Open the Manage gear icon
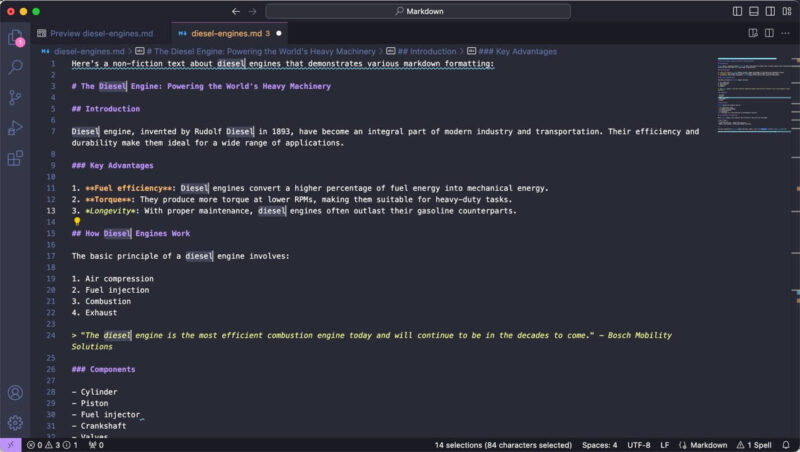Viewport: 800px width, 452px height. pos(15,422)
